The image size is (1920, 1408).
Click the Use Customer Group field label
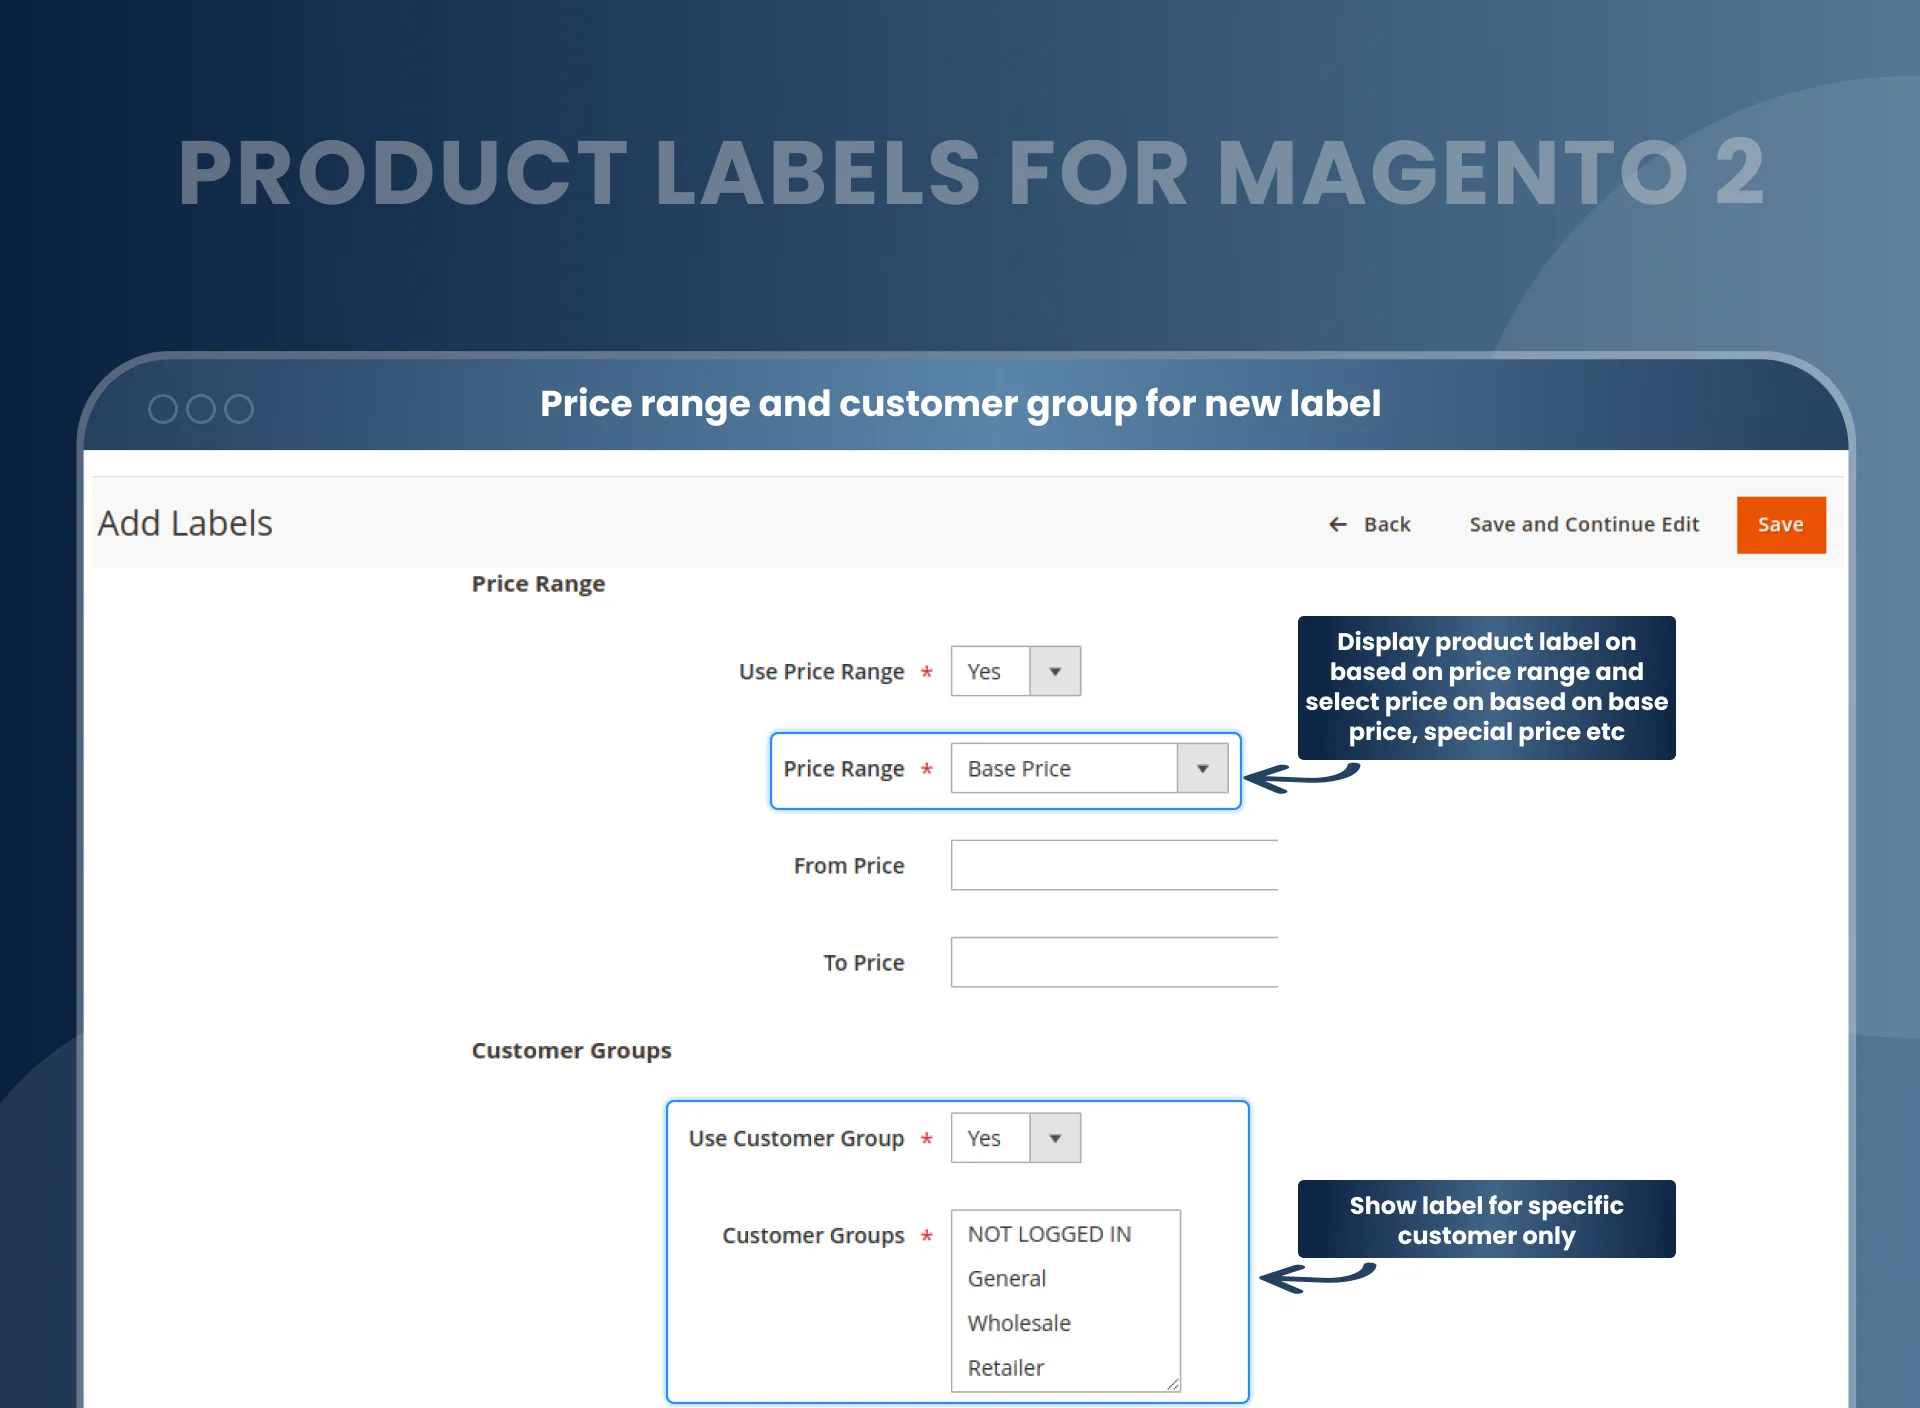[796, 1138]
